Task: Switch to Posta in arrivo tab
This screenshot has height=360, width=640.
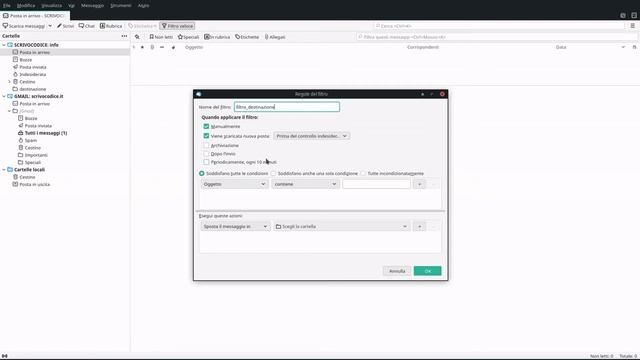Action: (35, 16)
